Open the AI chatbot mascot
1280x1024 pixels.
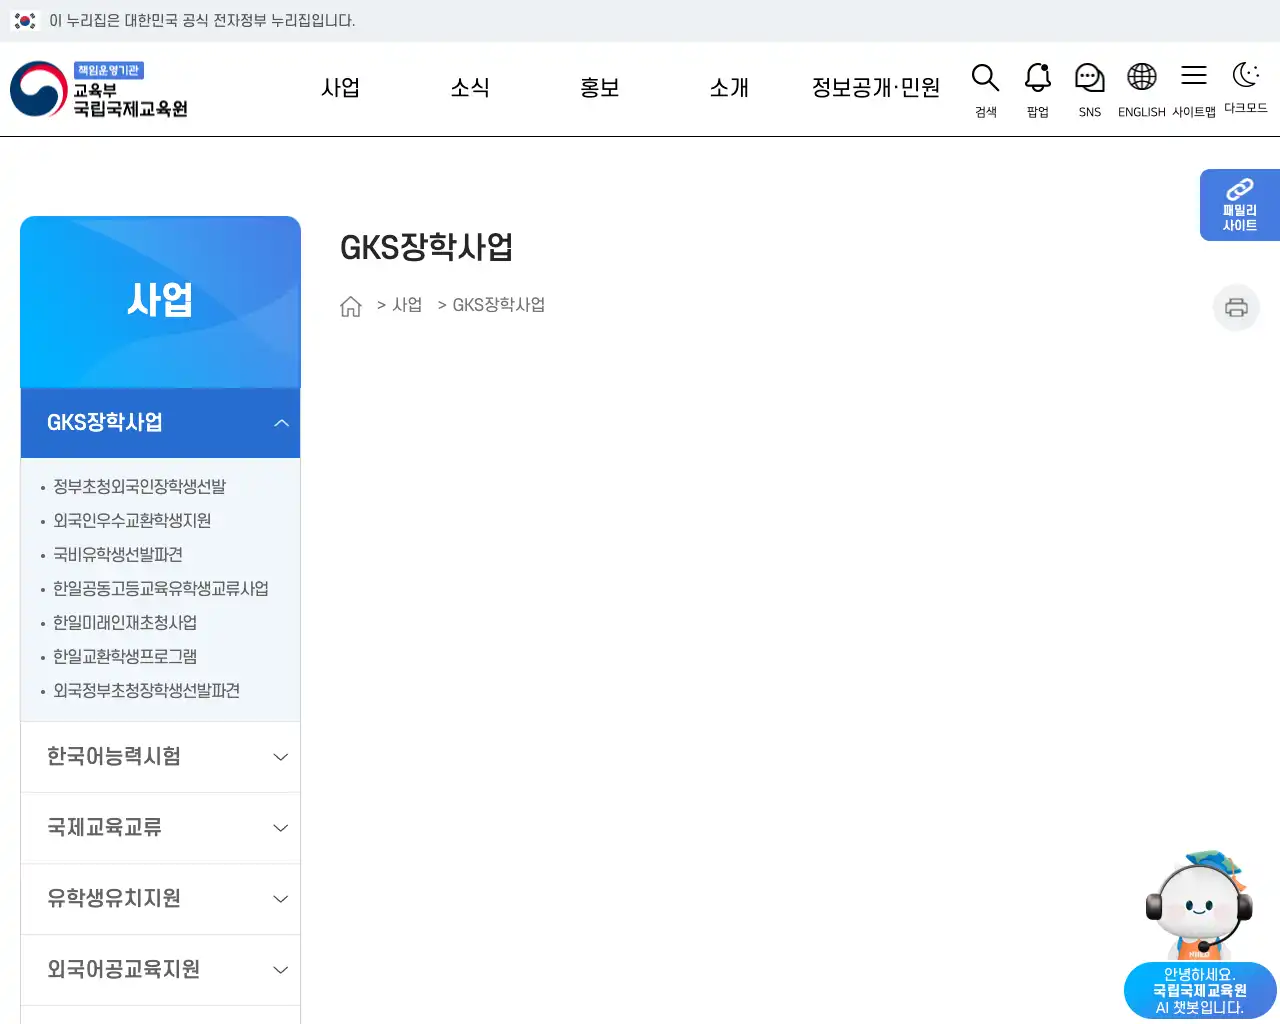click(1199, 905)
